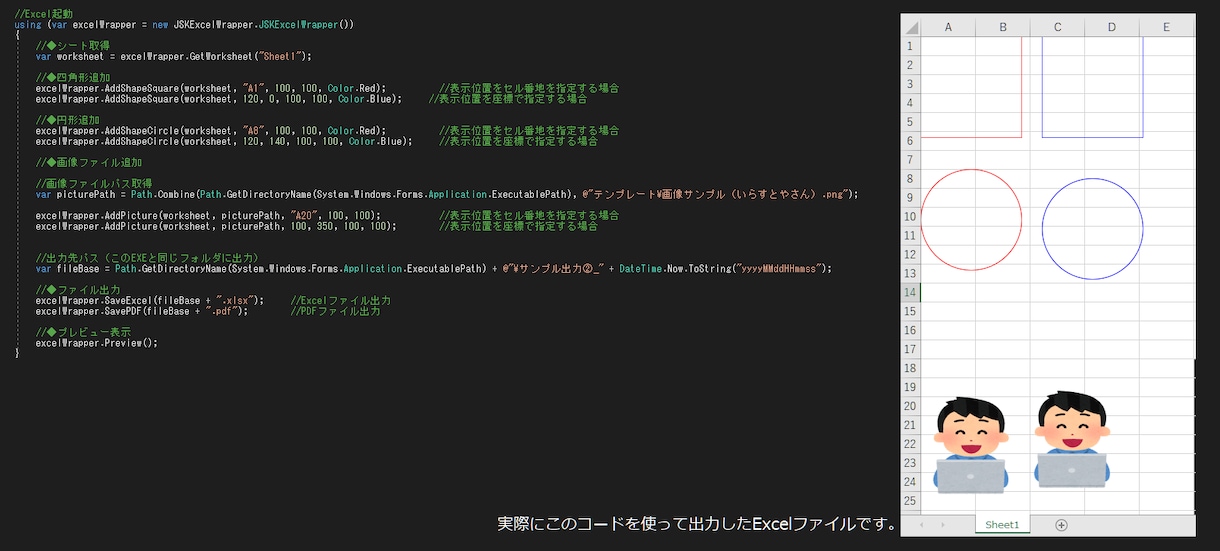Open the Sheet1 worksheet tab
The image size is (1220, 551).
[1001, 525]
